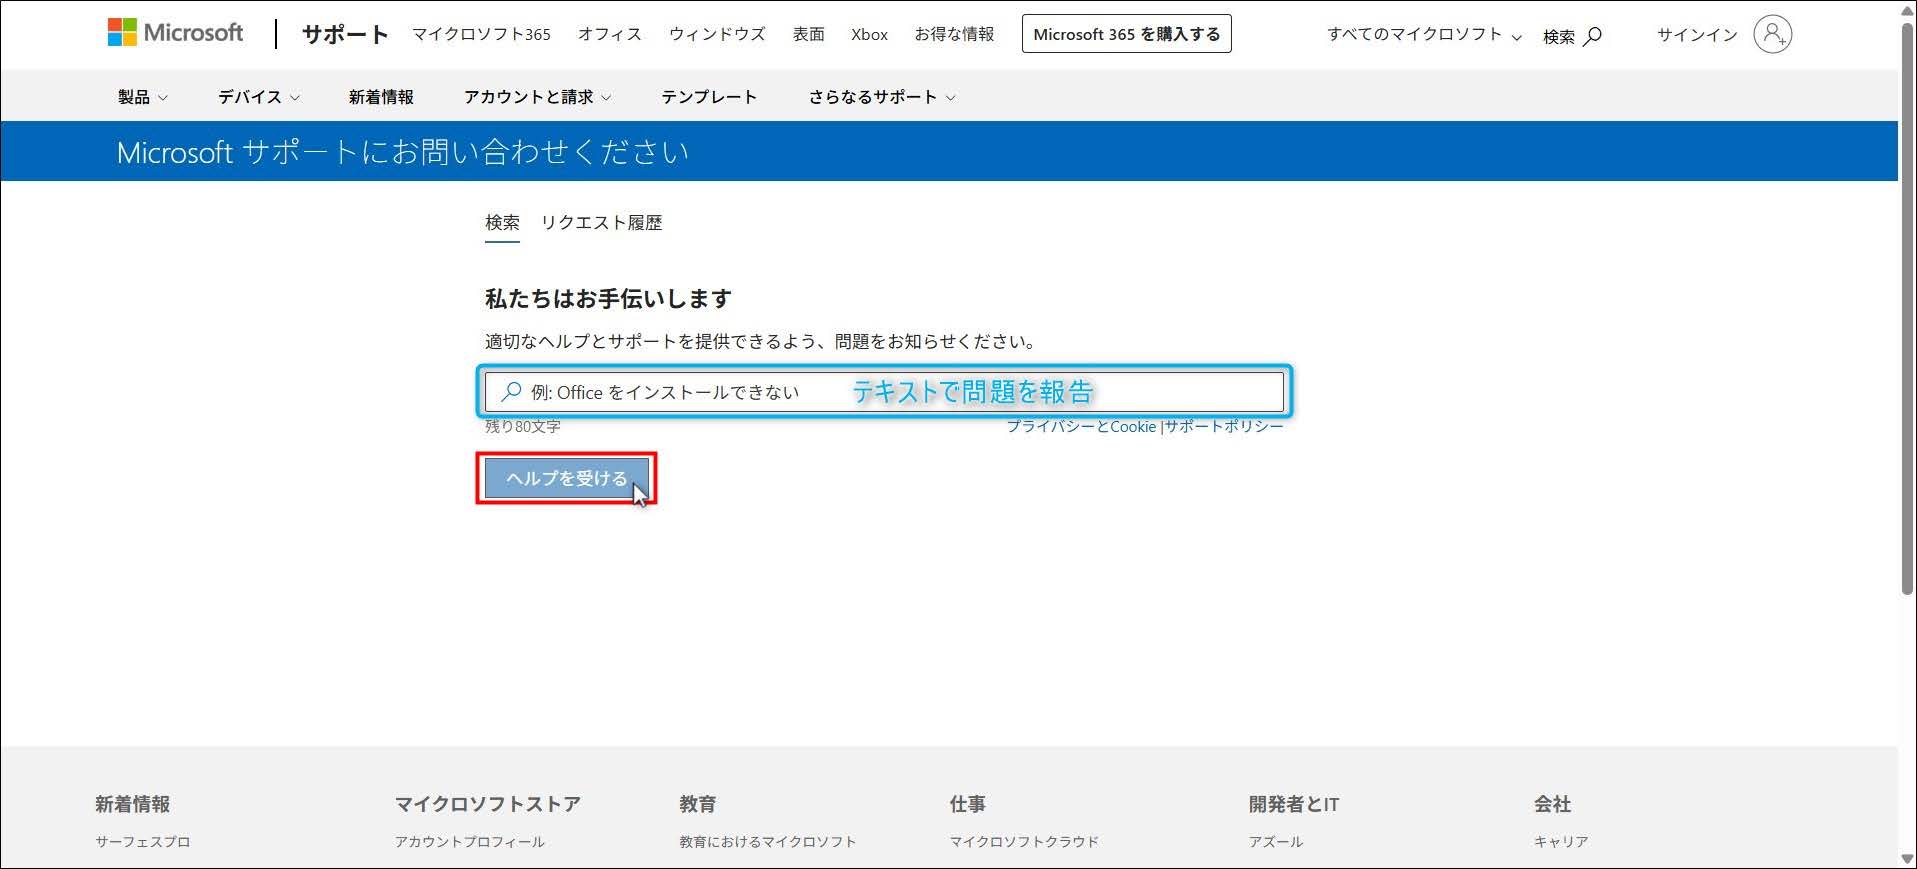Open the 教育におけるマイクロソフト footer link
The width and height of the screenshot is (1917, 869).
(x=768, y=842)
